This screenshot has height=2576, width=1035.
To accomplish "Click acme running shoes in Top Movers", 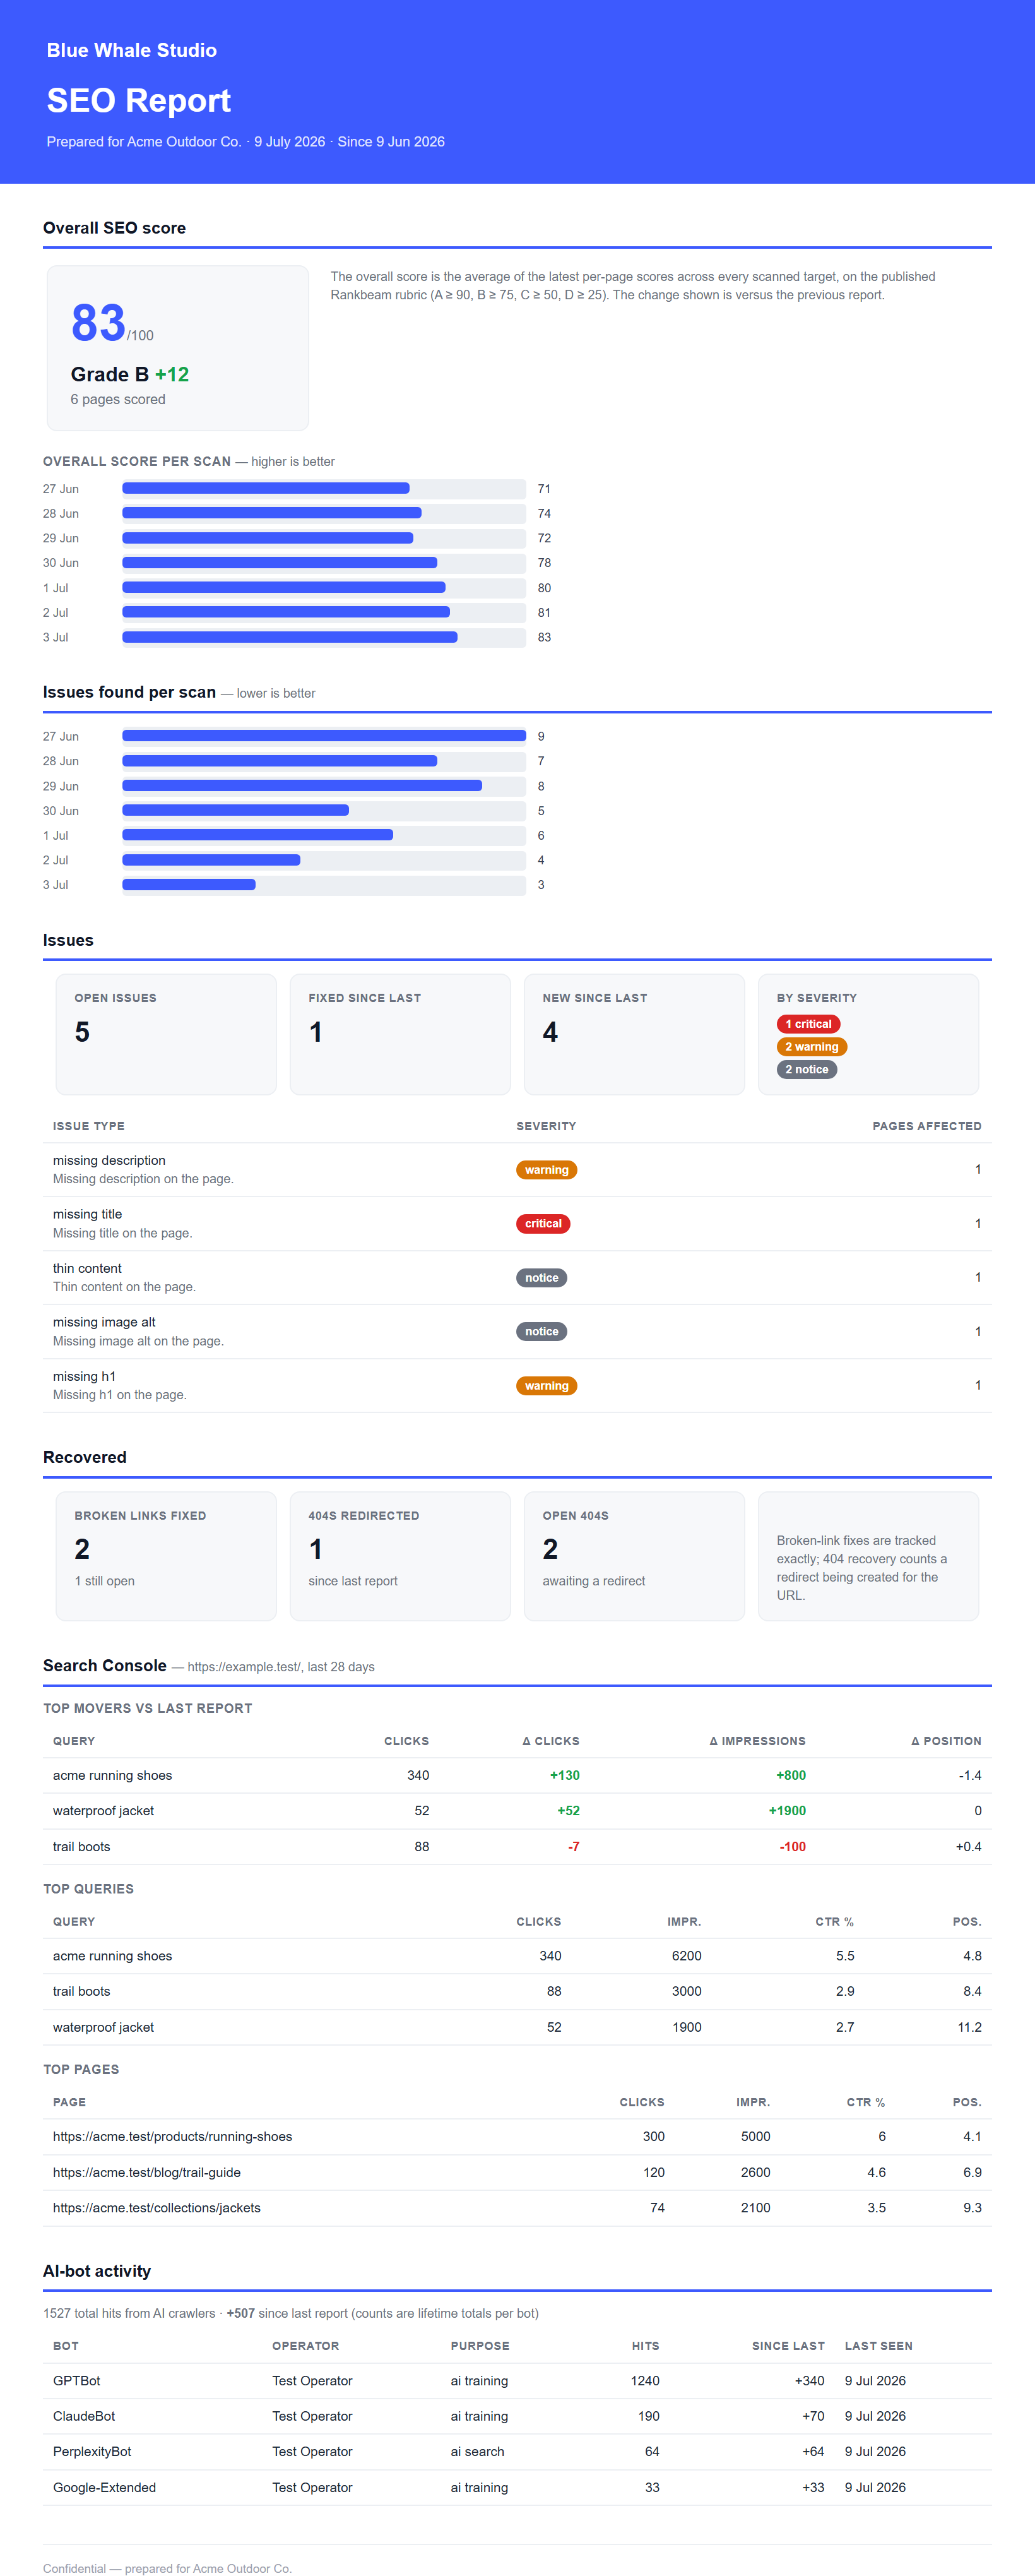I will pos(112,1775).
